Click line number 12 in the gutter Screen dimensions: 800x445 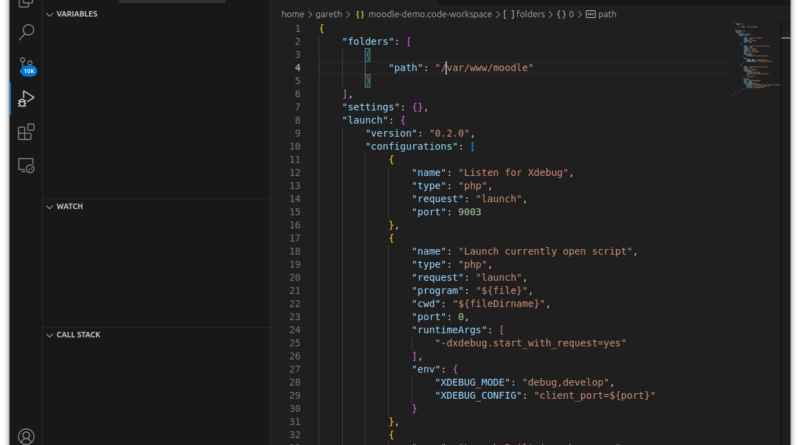tap(295, 173)
